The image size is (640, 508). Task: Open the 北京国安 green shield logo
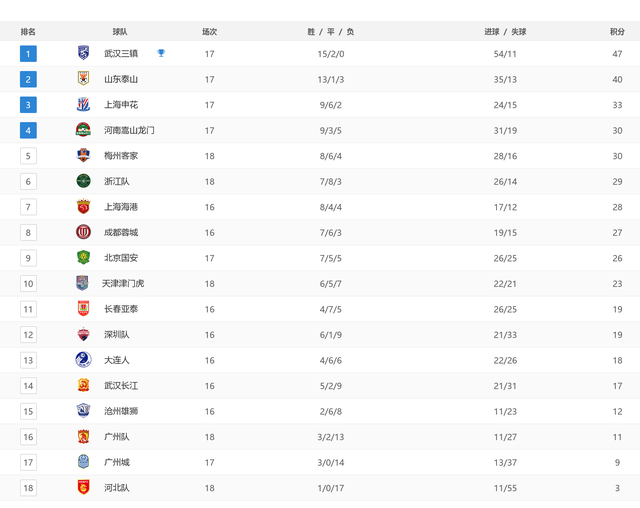(x=83, y=257)
